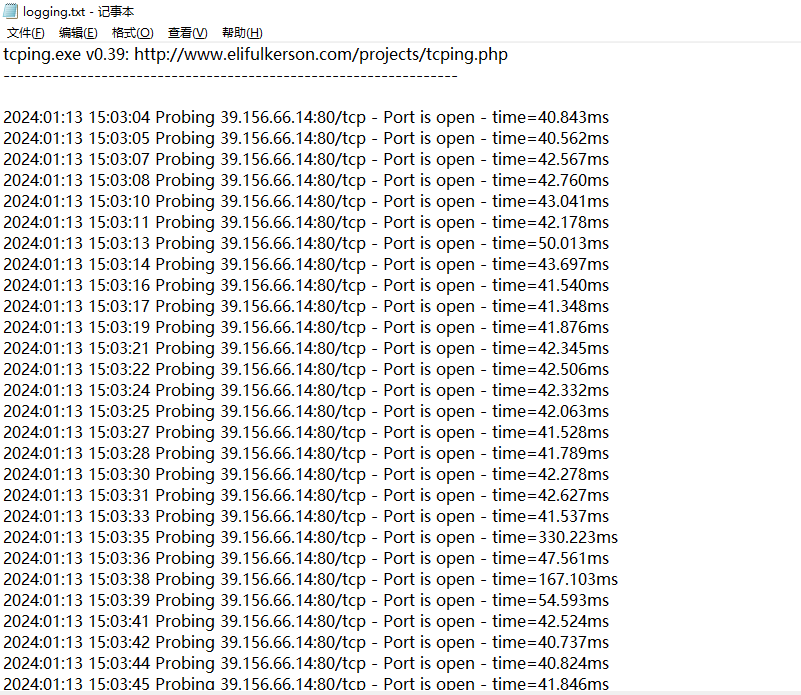Open the 帮助(H) menu
The height and width of the screenshot is (695, 801).
pyautogui.click(x=242, y=33)
